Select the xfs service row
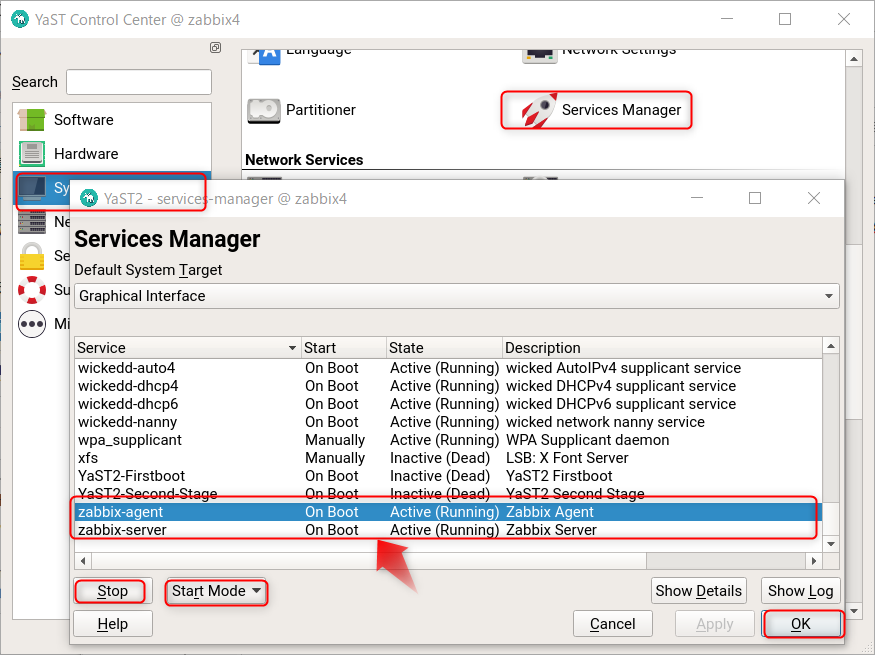The height and width of the screenshot is (655, 875). [x=449, y=458]
